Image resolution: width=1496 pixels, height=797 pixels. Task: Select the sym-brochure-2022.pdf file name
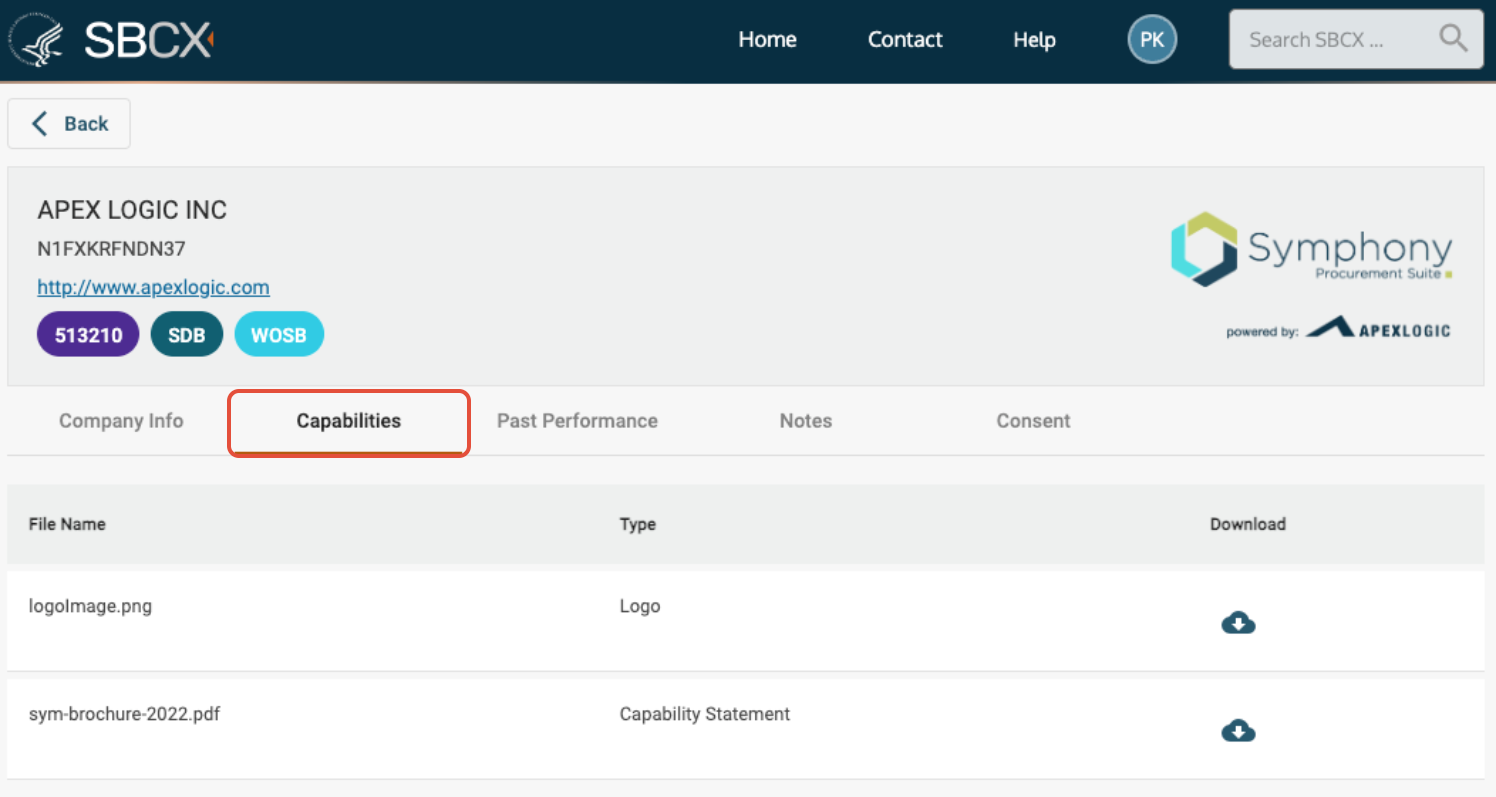click(124, 714)
